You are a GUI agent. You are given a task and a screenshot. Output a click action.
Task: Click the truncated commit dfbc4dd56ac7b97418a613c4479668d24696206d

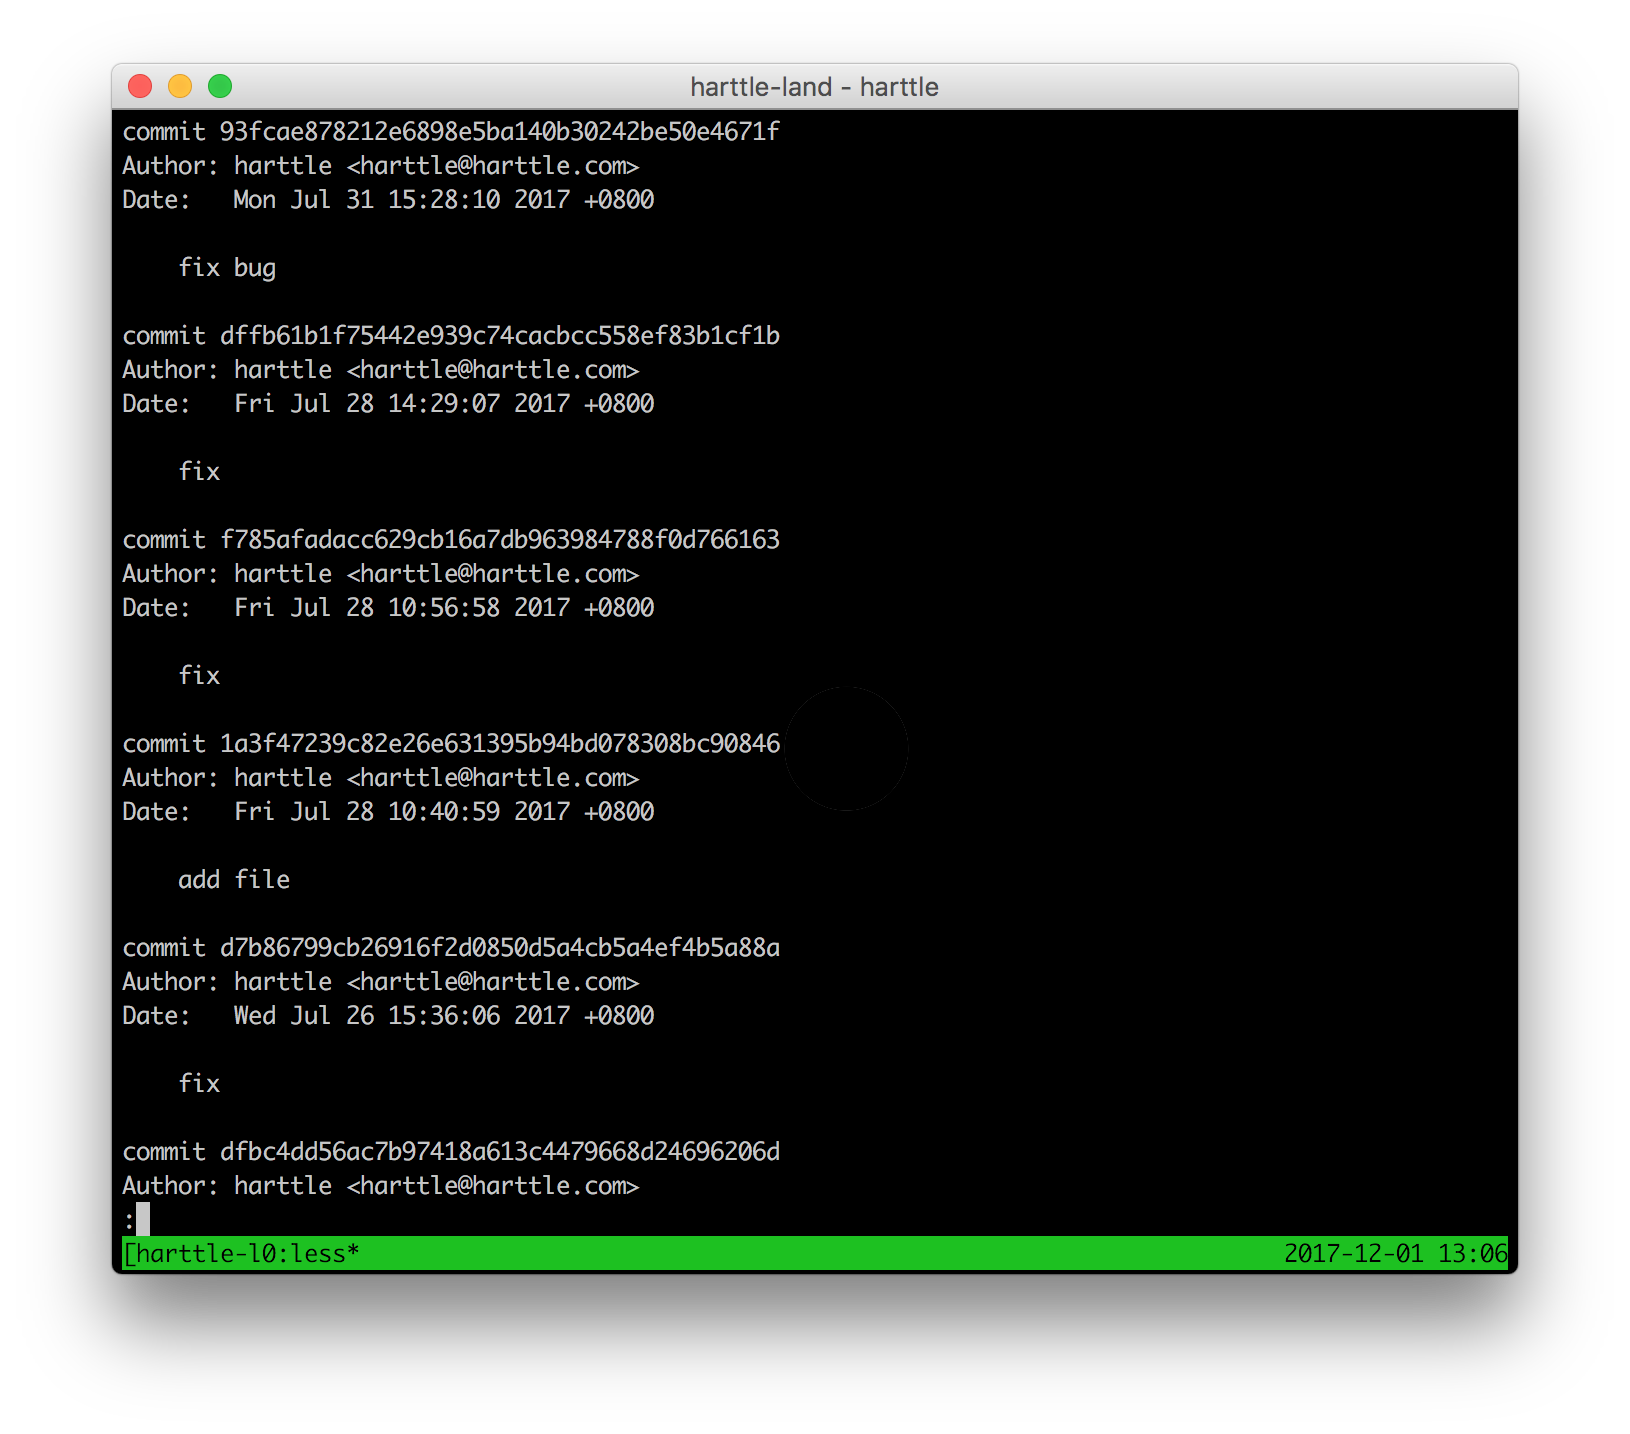[x=500, y=1151]
